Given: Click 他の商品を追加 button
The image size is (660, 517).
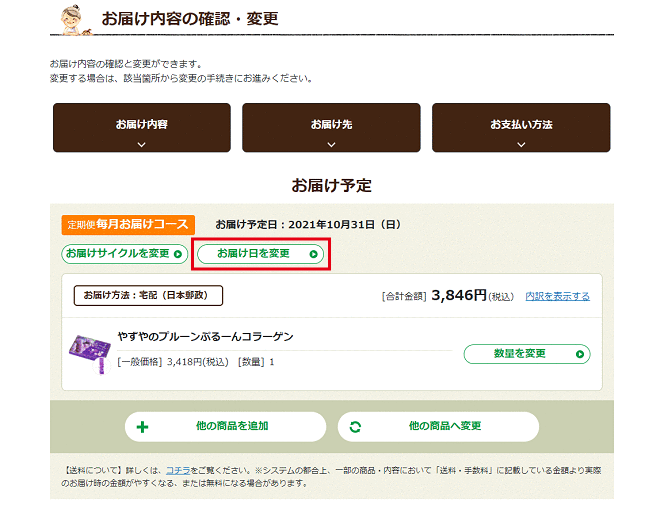Looking at the screenshot, I should click(225, 426).
